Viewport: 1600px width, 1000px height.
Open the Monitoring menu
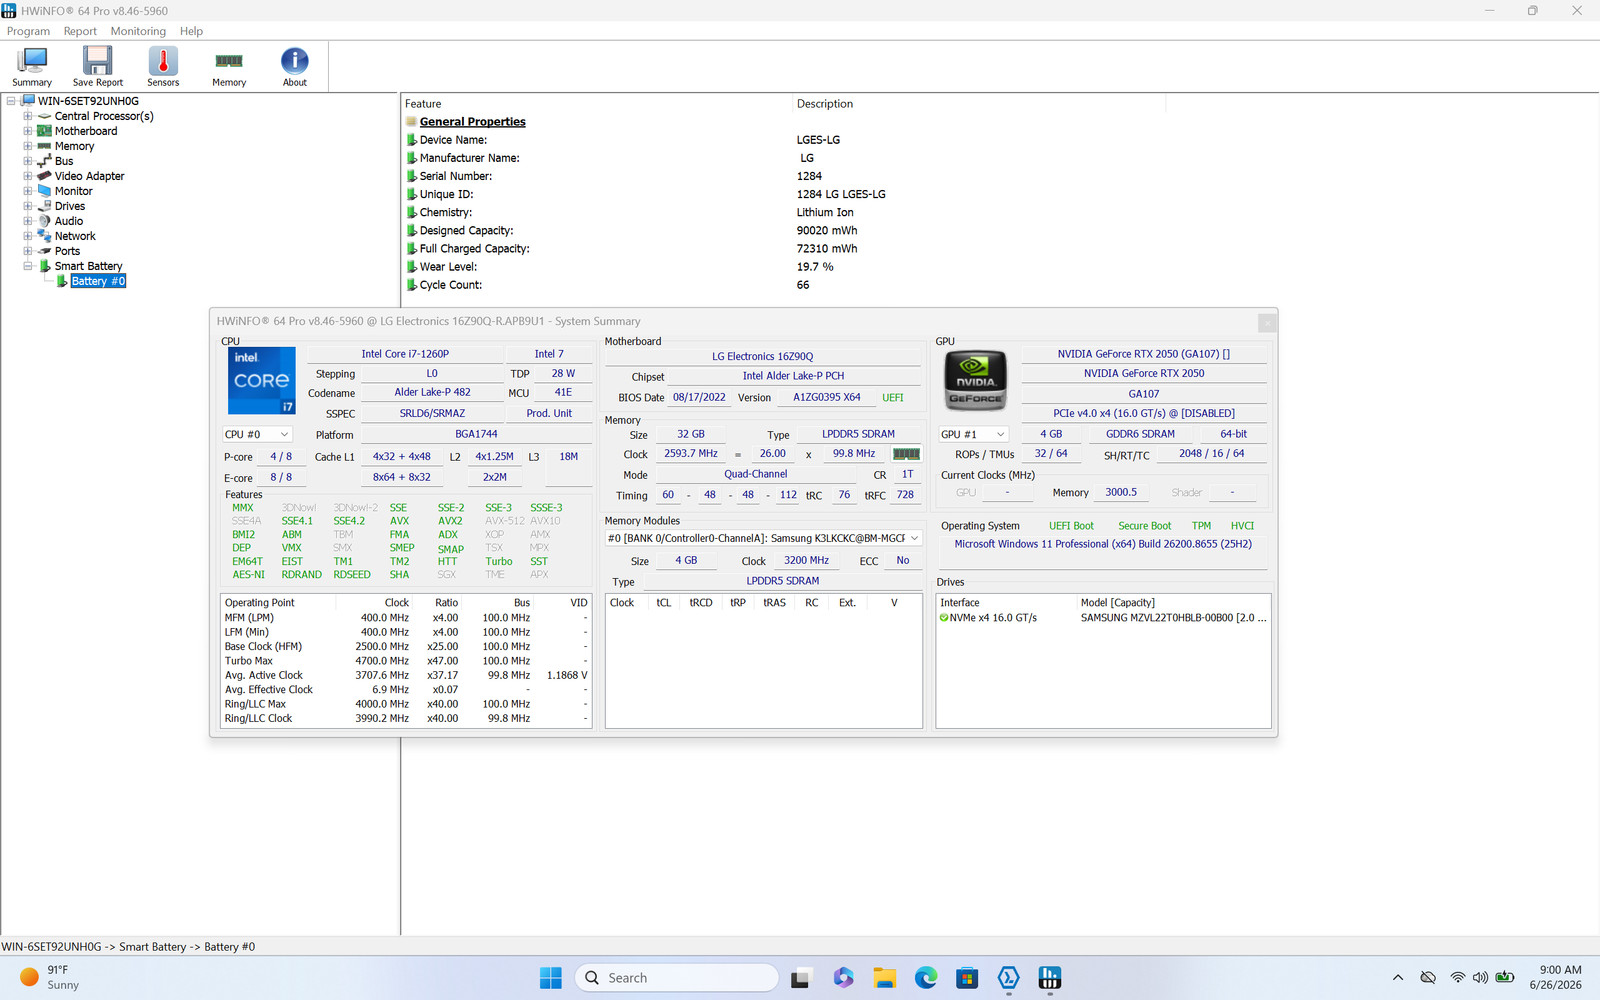[x=138, y=31]
